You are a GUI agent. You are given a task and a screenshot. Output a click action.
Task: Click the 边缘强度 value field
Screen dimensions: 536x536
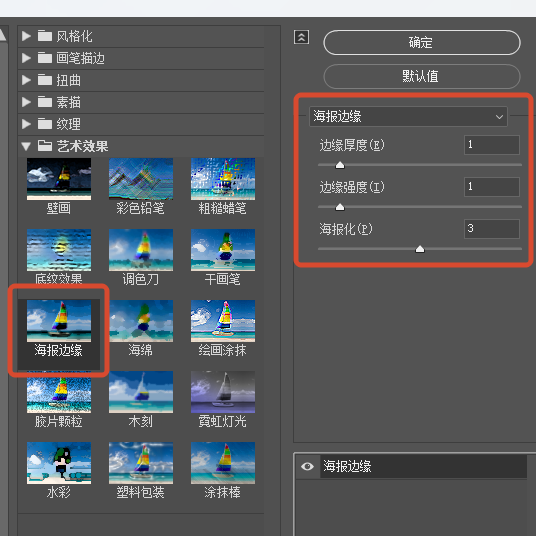[492, 187]
